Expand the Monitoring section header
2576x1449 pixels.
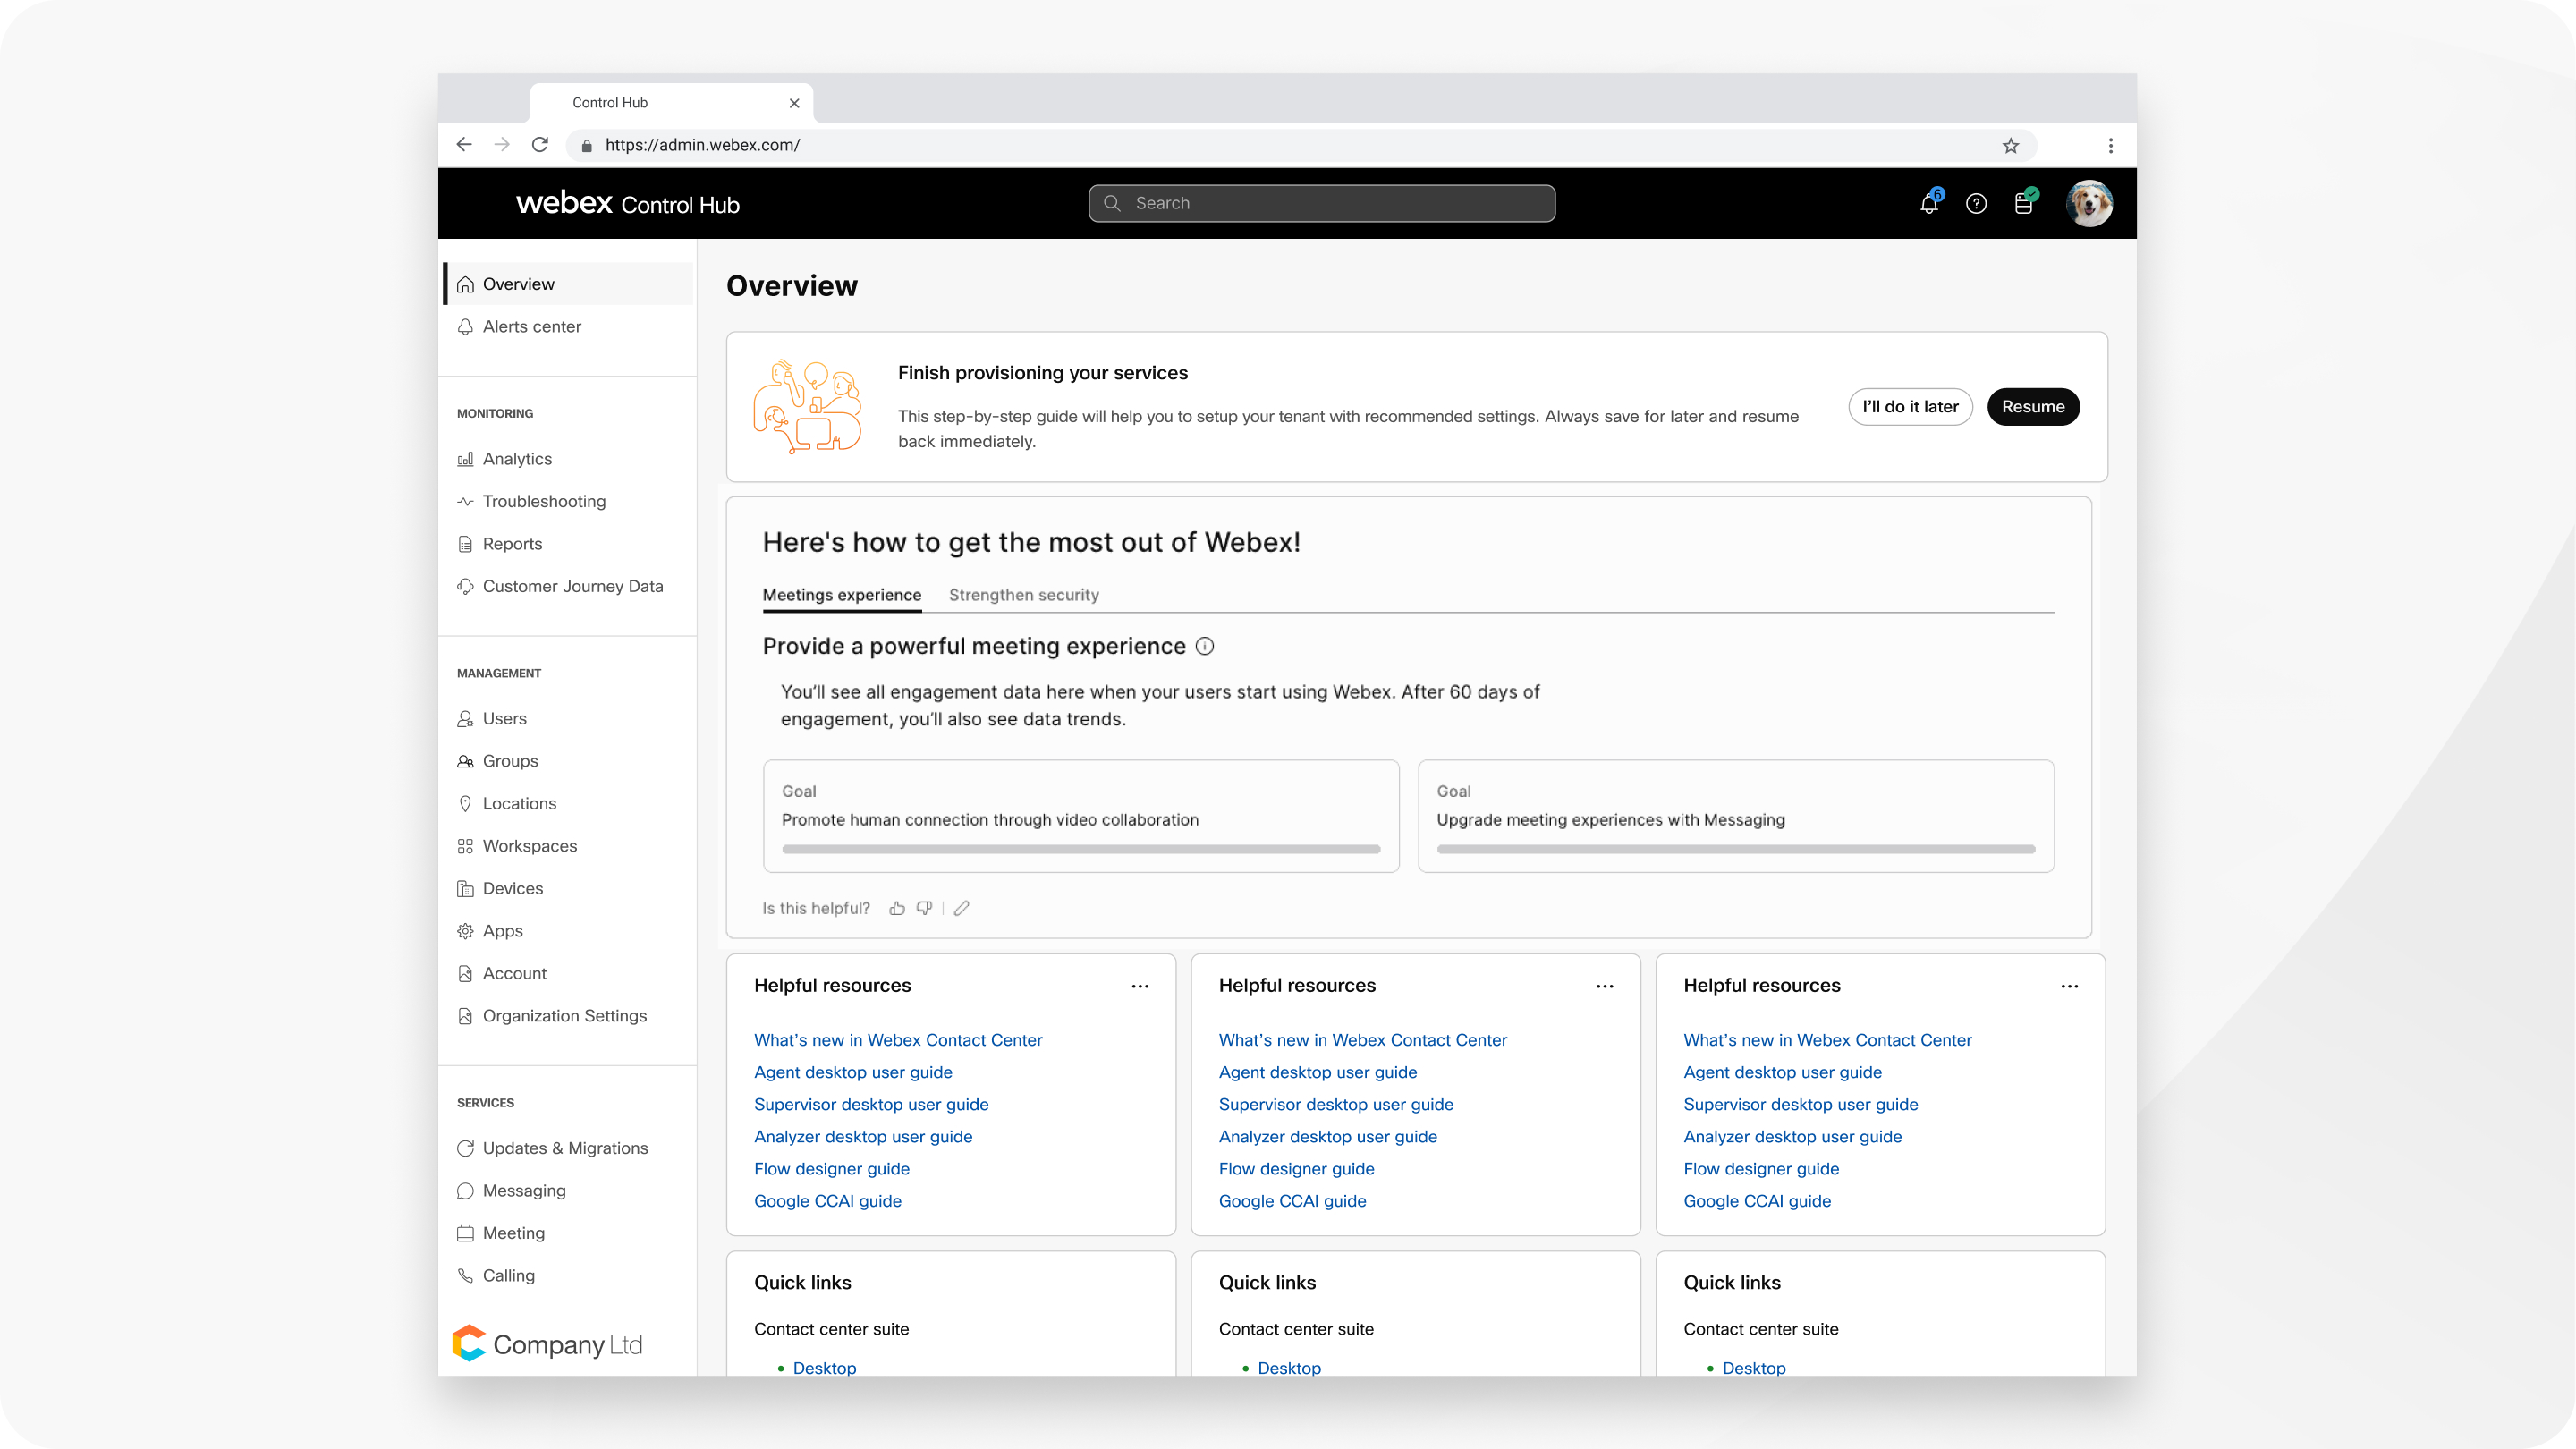coord(496,412)
